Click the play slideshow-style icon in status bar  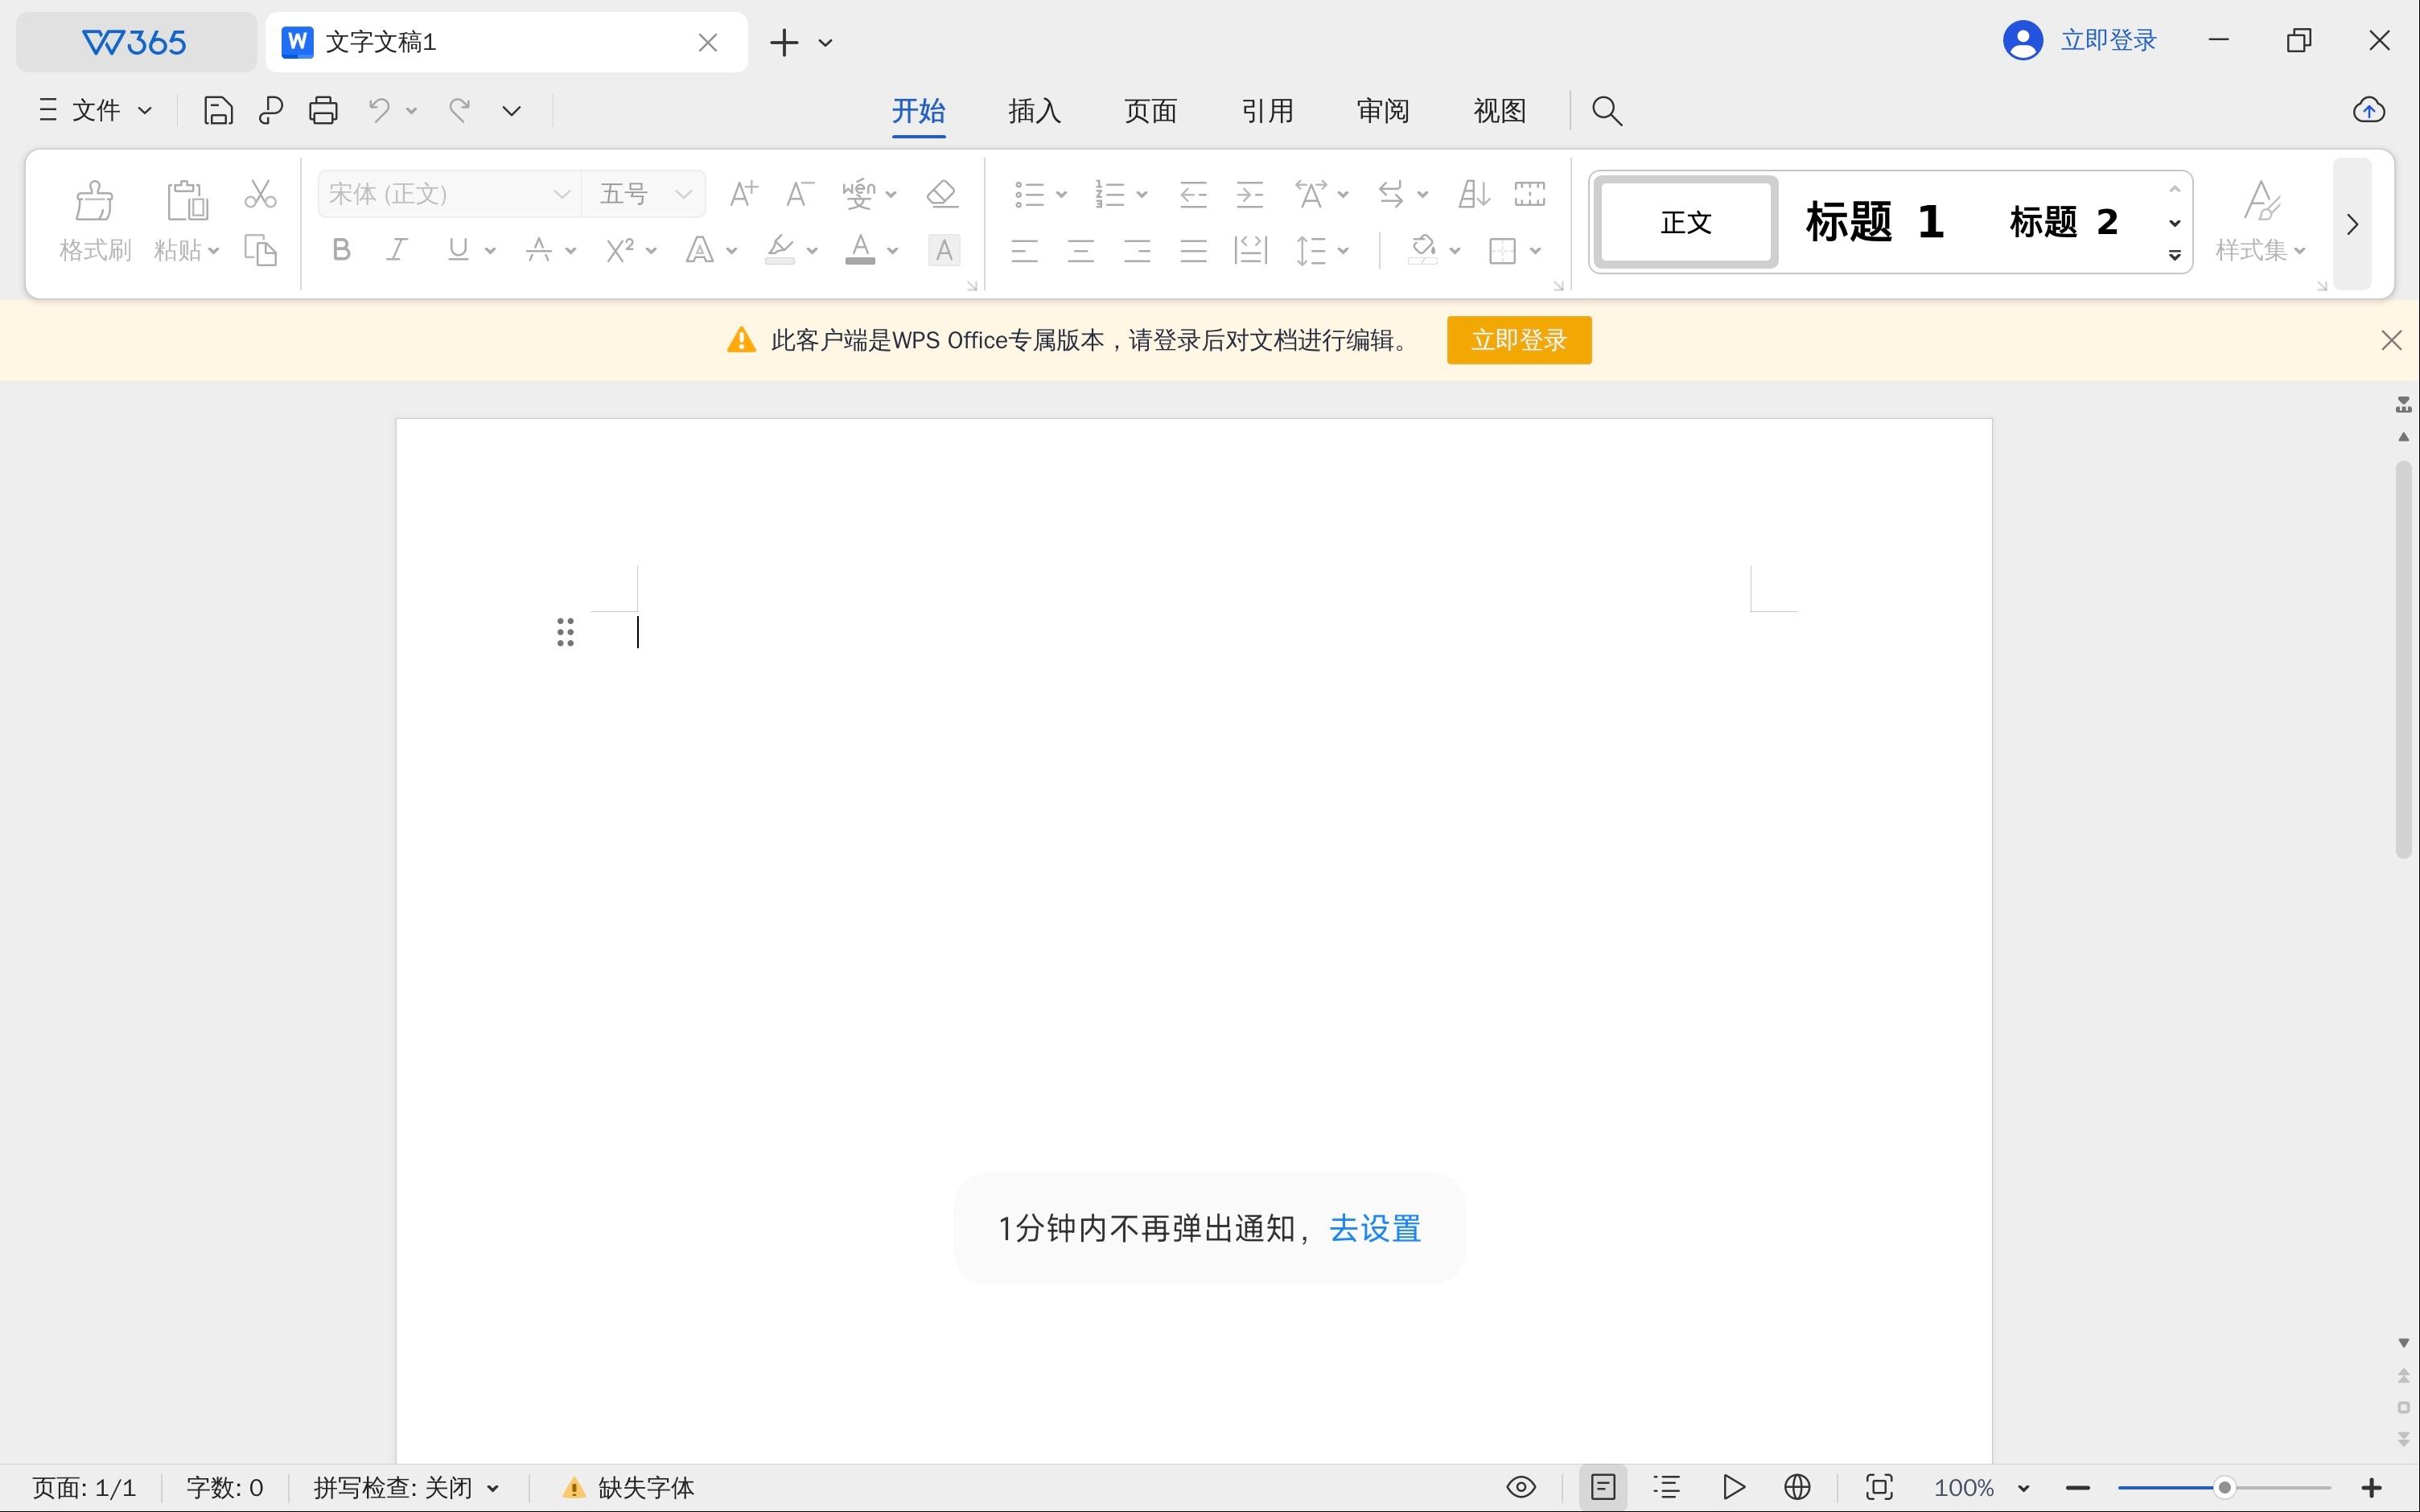point(1735,1487)
